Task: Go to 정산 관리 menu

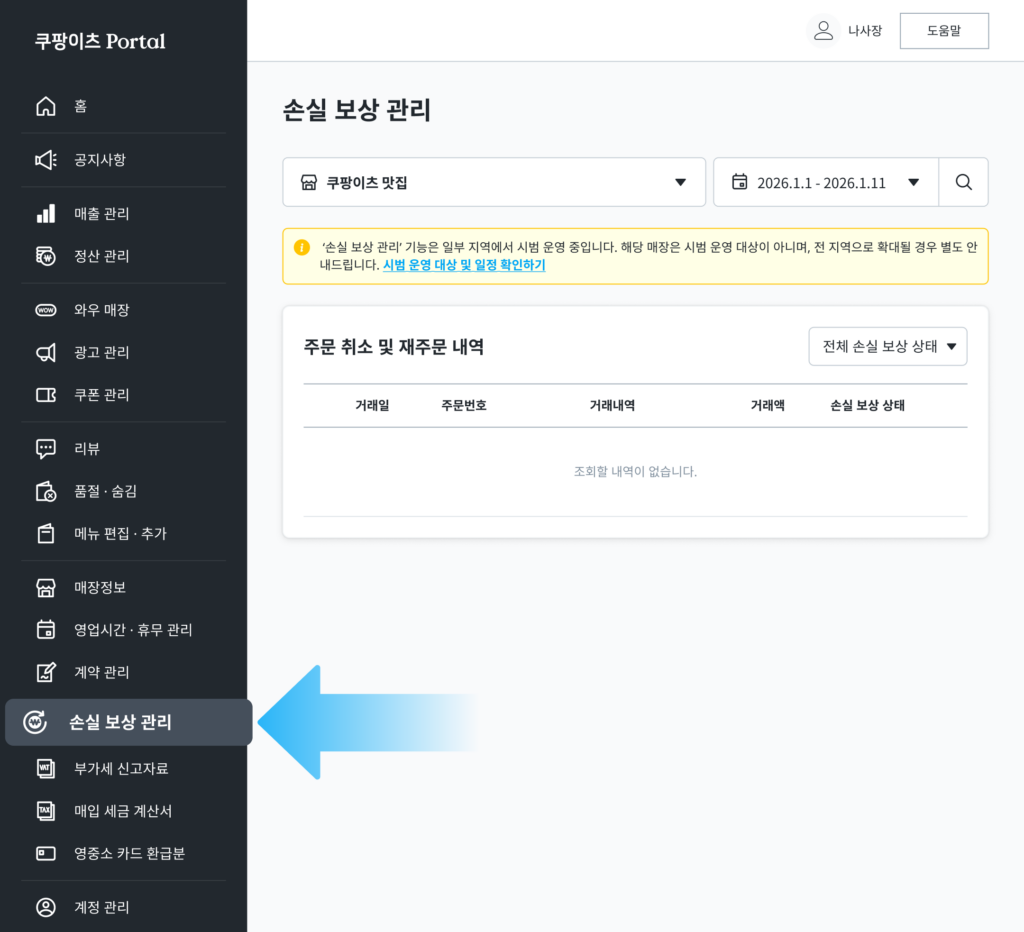Action: [x=101, y=256]
